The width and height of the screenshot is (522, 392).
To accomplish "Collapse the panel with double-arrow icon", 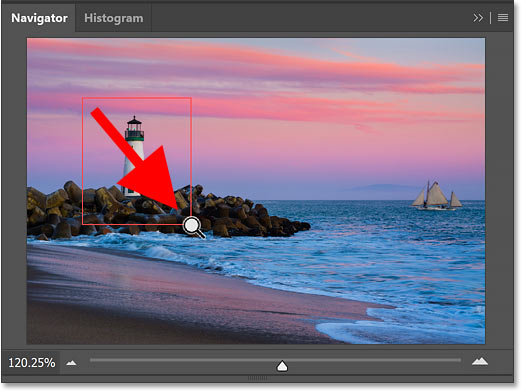I will (x=478, y=18).
